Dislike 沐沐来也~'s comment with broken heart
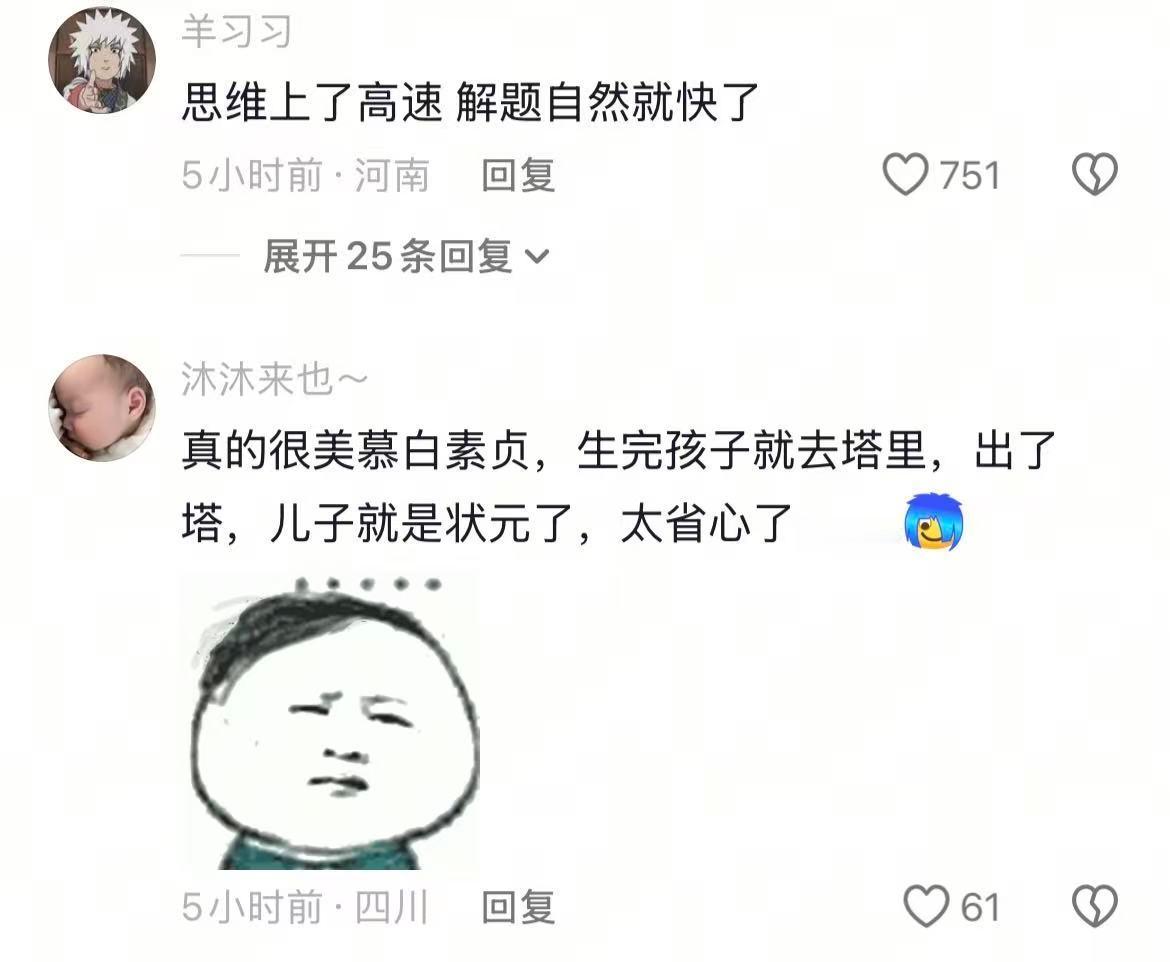1170x962 pixels. [x=1095, y=906]
